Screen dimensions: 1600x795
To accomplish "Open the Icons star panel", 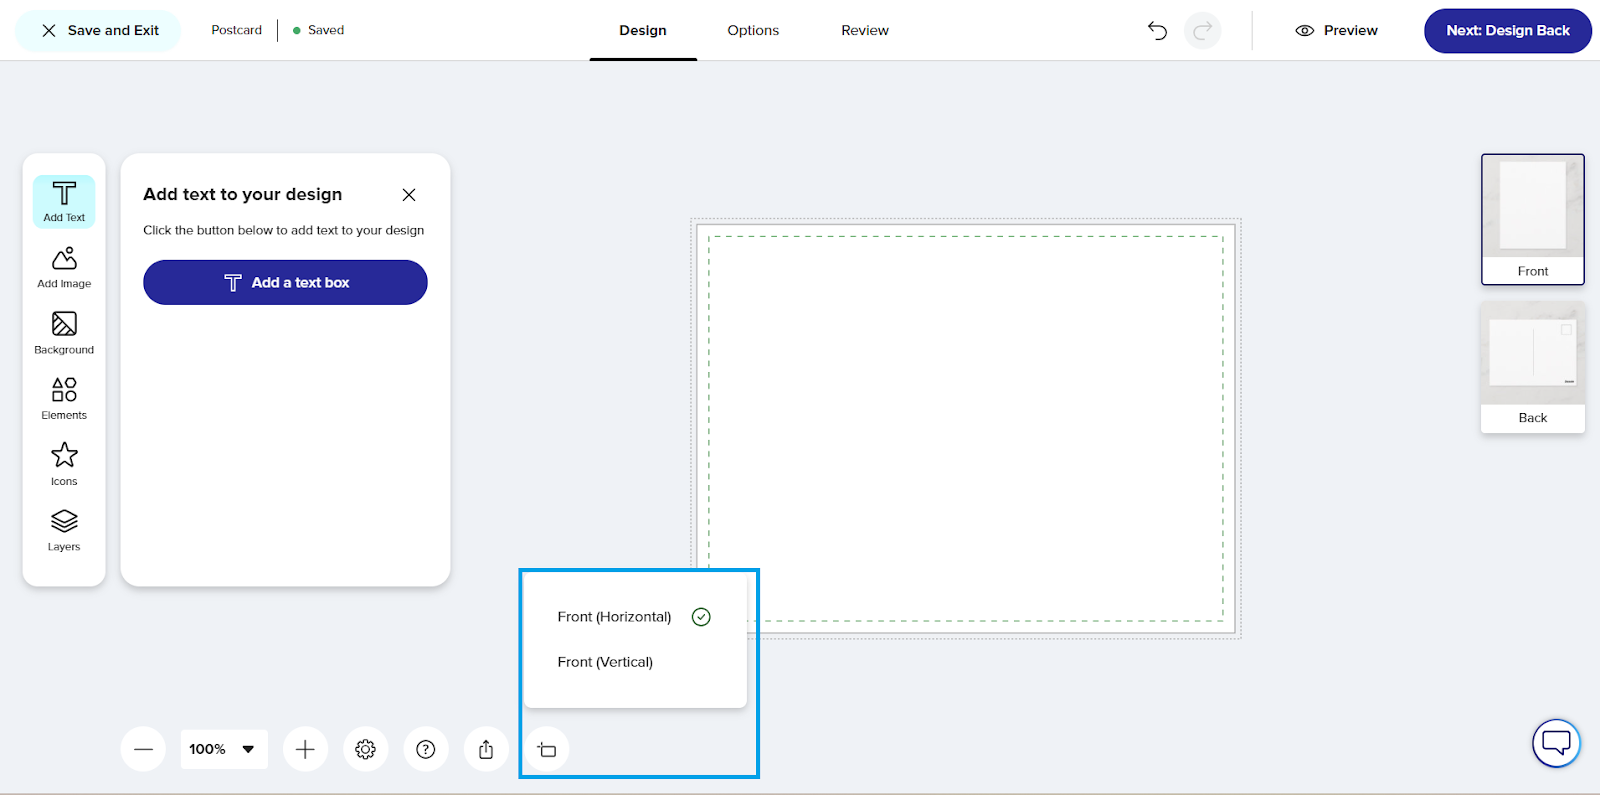I will [64, 464].
